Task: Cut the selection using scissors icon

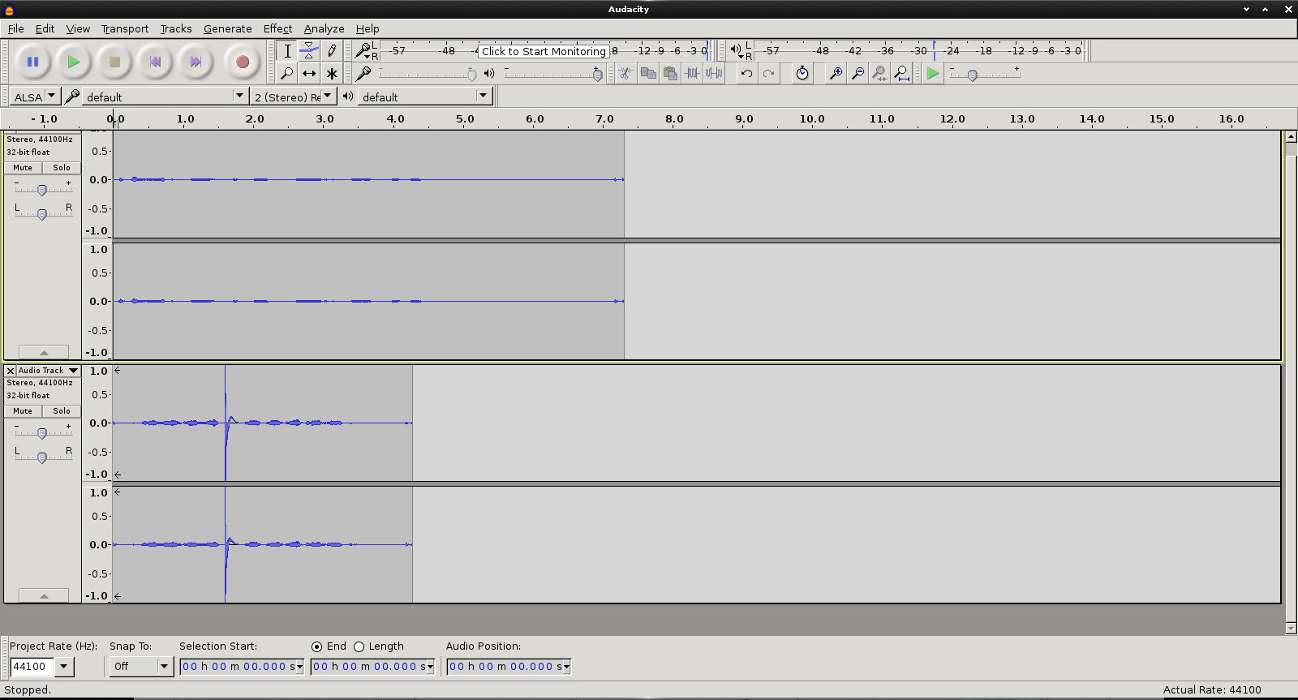Action: coord(623,73)
